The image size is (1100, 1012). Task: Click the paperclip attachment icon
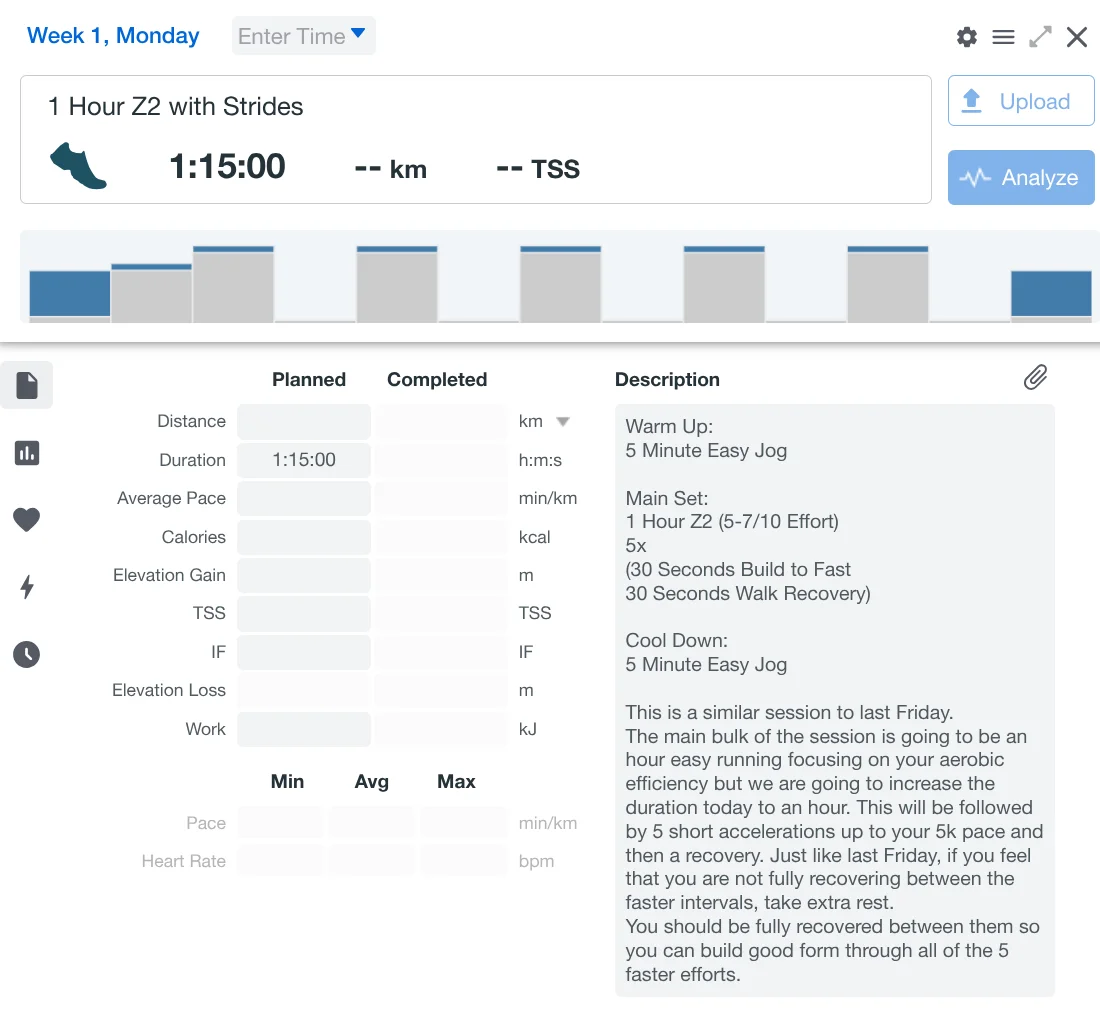1035,377
